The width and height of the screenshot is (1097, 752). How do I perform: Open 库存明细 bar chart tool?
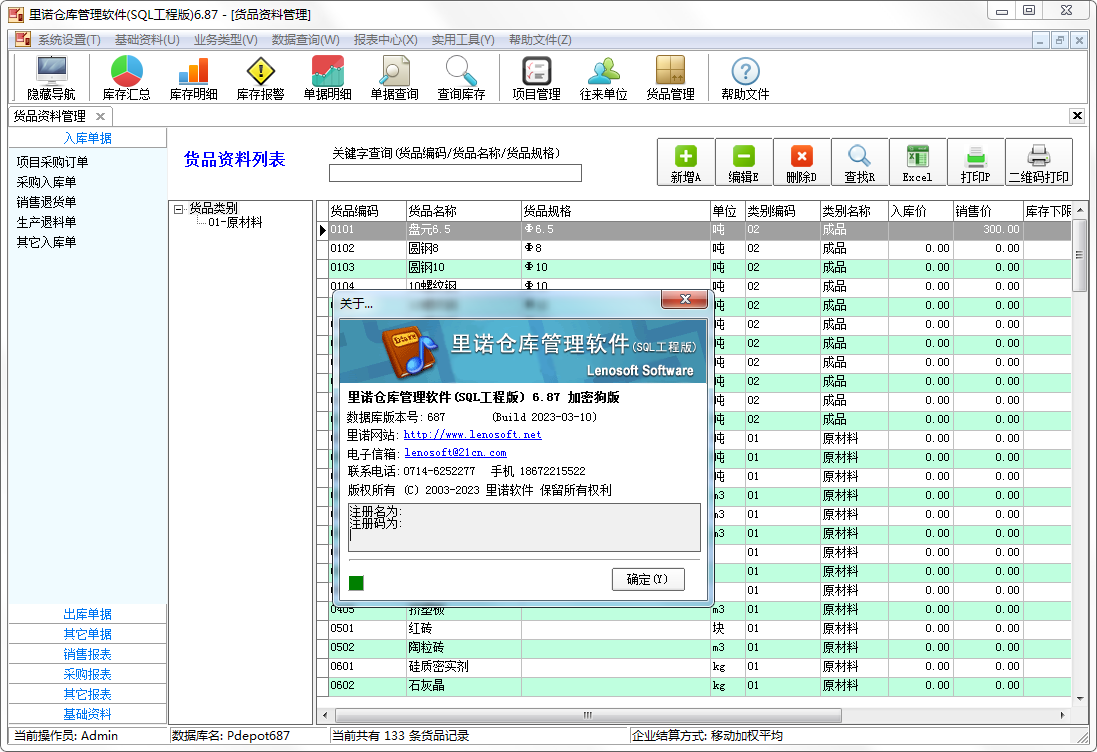pos(194,78)
